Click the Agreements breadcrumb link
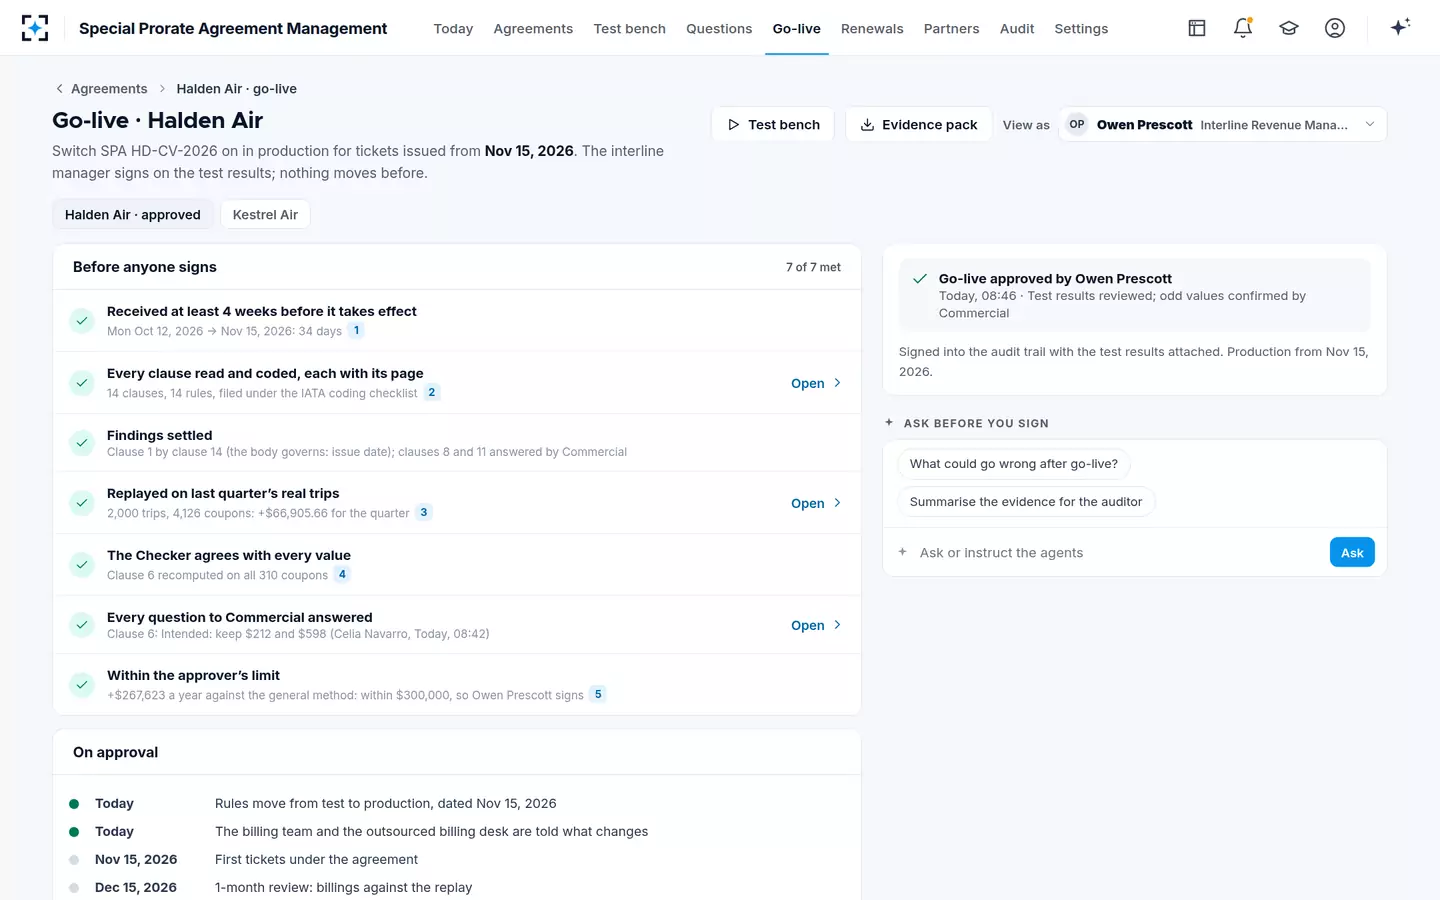 pyautogui.click(x=109, y=89)
